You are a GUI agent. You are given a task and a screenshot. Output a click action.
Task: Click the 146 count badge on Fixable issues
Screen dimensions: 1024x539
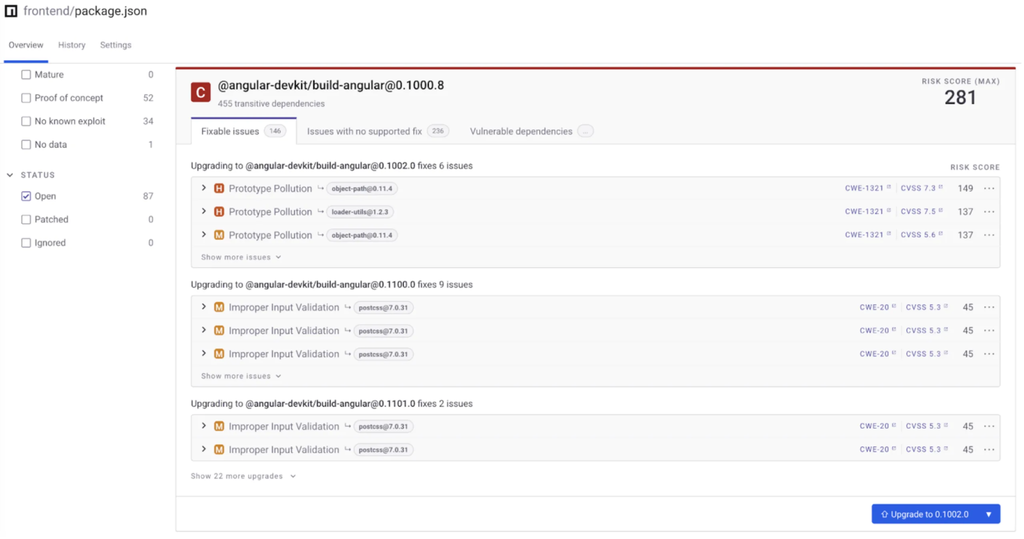275,131
